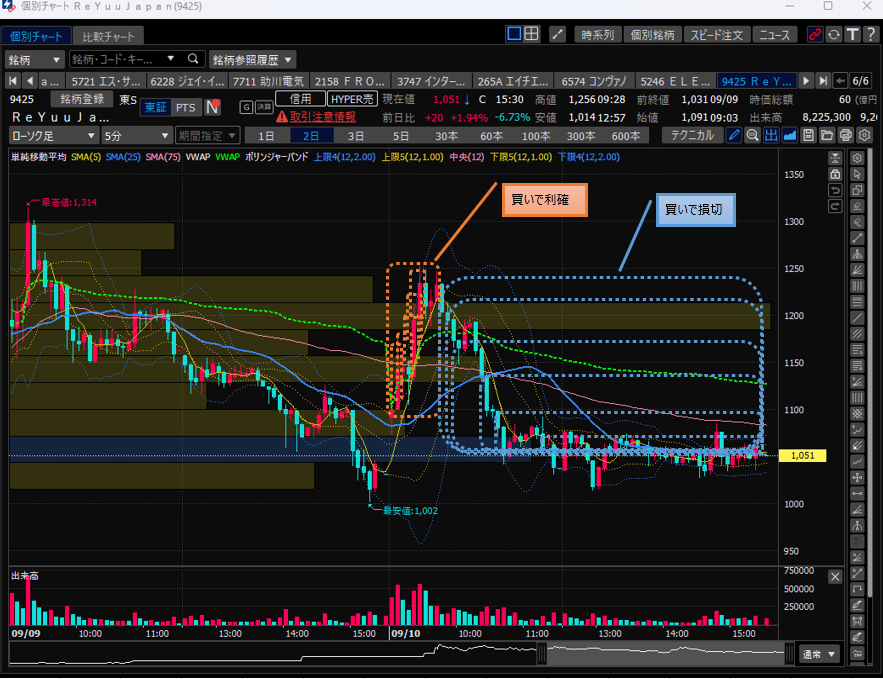Select the arrow cursor tool in sidebar
Screen dimensions: 883x679
[x=857, y=174]
